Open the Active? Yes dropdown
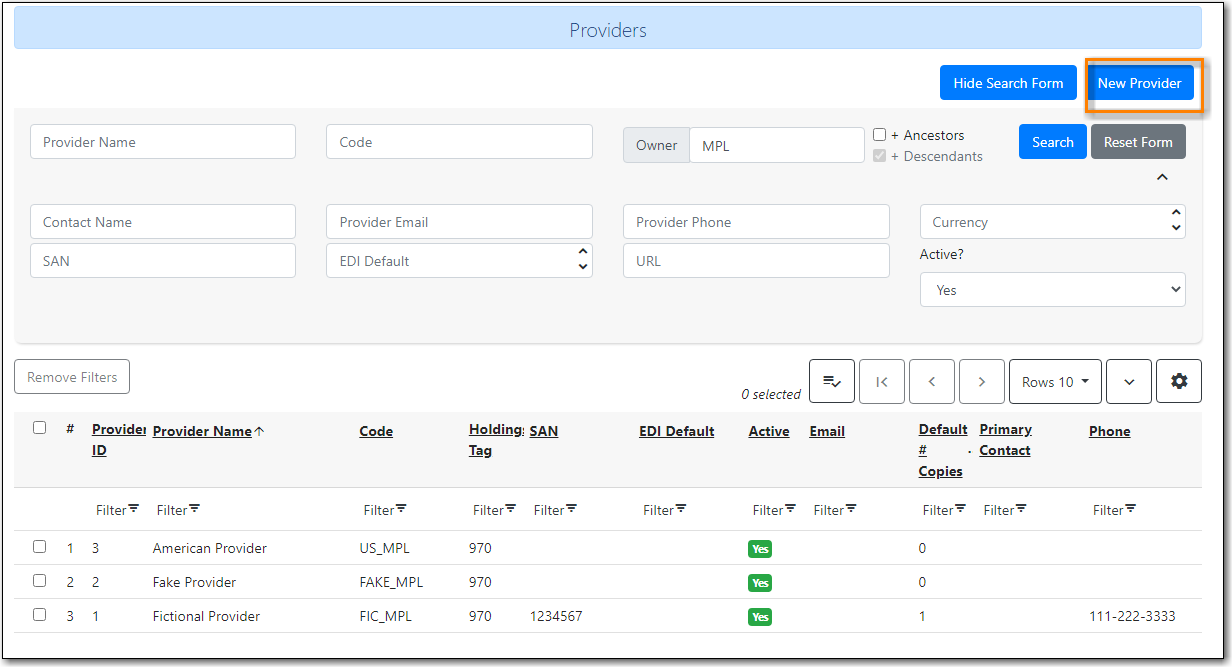1232x667 pixels. (1052, 290)
